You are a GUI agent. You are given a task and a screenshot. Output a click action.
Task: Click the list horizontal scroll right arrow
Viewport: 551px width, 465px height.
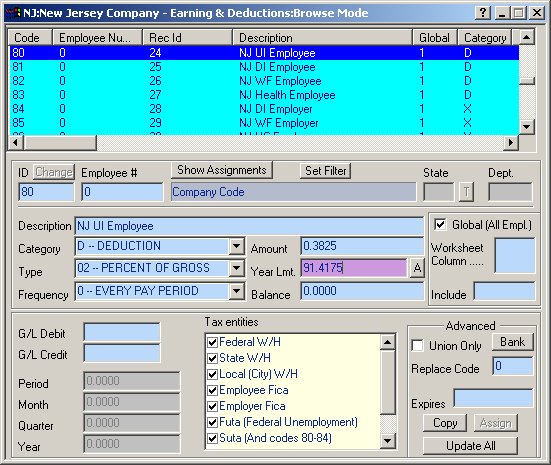click(511, 143)
